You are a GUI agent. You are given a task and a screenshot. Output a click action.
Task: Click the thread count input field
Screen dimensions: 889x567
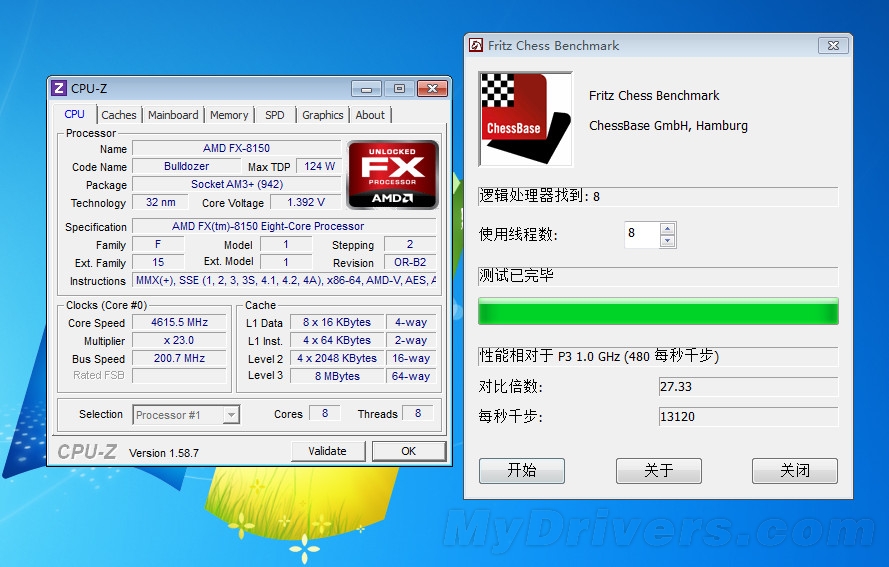click(x=641, y=235)
